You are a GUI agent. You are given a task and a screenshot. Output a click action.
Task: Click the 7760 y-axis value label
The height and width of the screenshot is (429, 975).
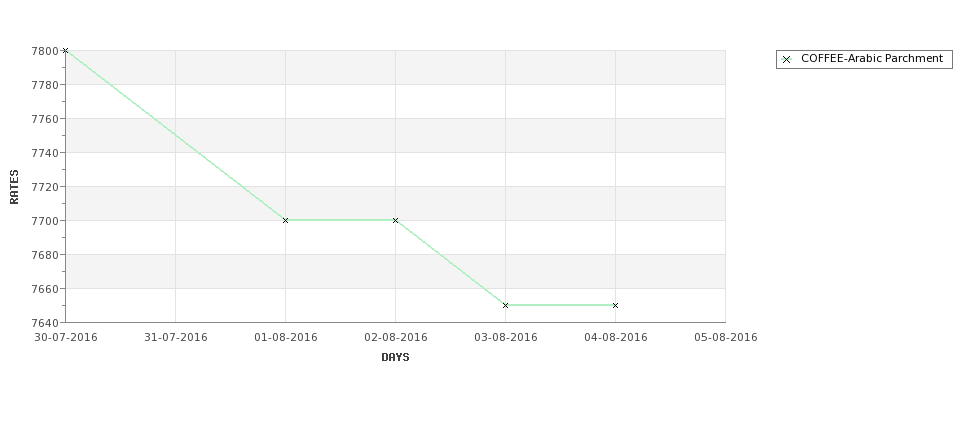pyautogui.click(x=45, y=119)
